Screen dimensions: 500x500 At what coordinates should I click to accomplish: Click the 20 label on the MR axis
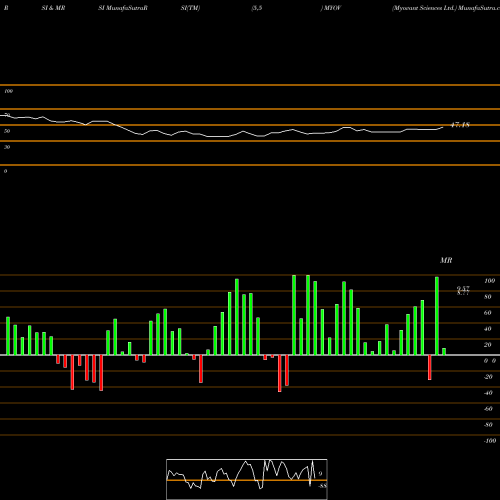488,345
